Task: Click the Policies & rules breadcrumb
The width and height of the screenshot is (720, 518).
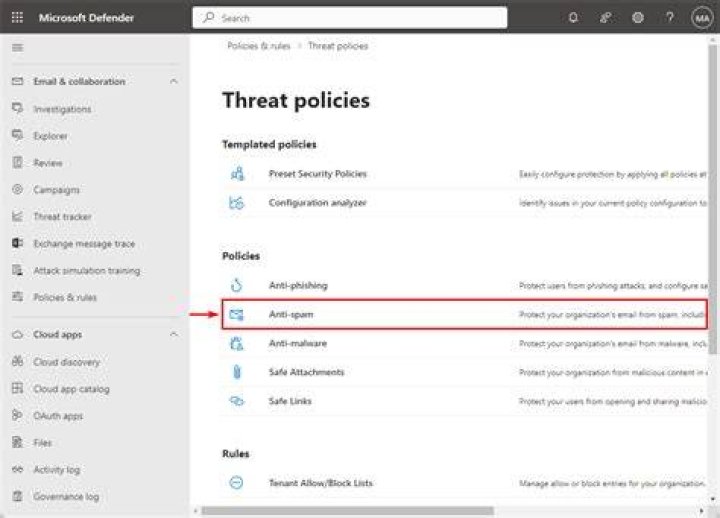Action: pos(259,46)
